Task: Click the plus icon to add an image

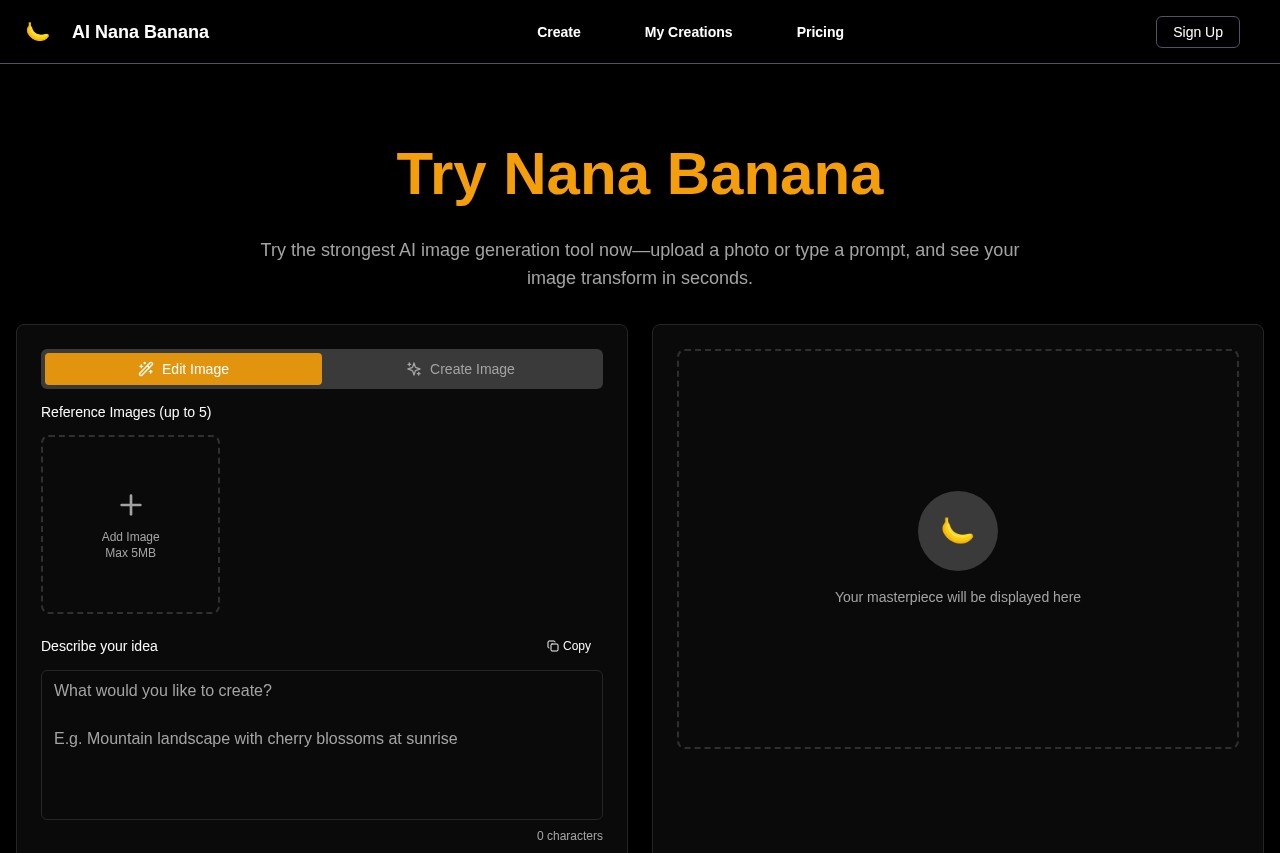Action: [130, 505]
